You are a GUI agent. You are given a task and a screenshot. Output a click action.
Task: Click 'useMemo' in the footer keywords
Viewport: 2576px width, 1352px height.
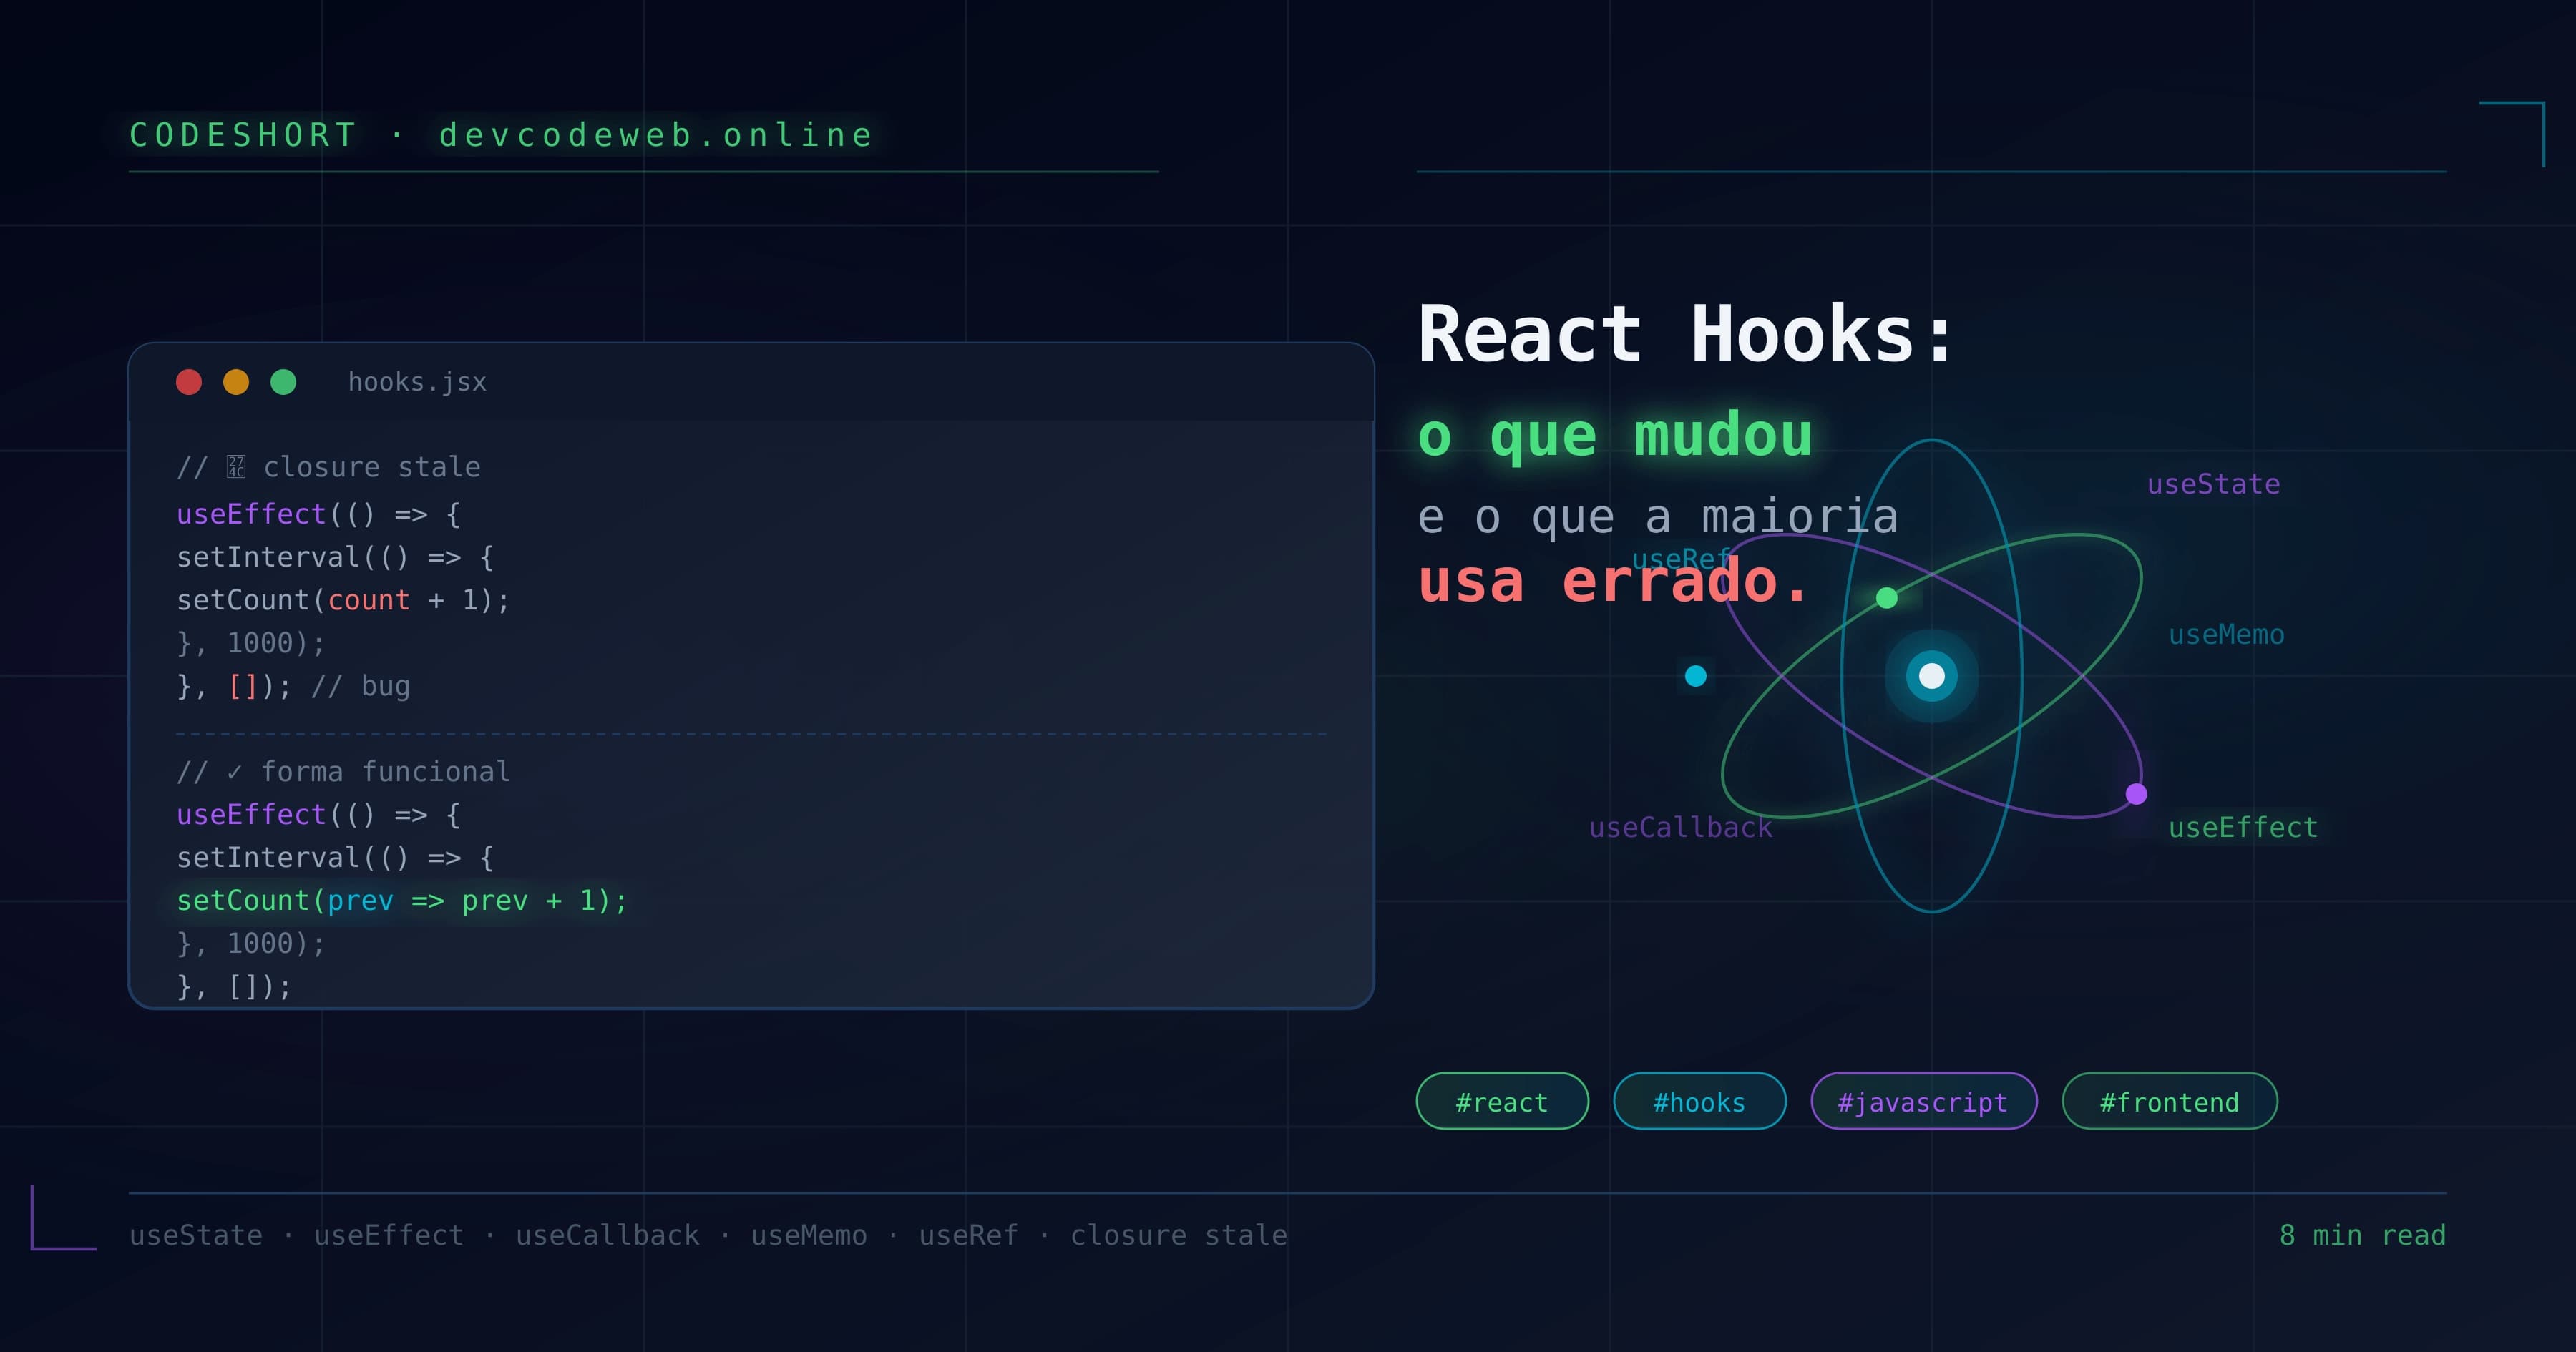[809, 1235]
